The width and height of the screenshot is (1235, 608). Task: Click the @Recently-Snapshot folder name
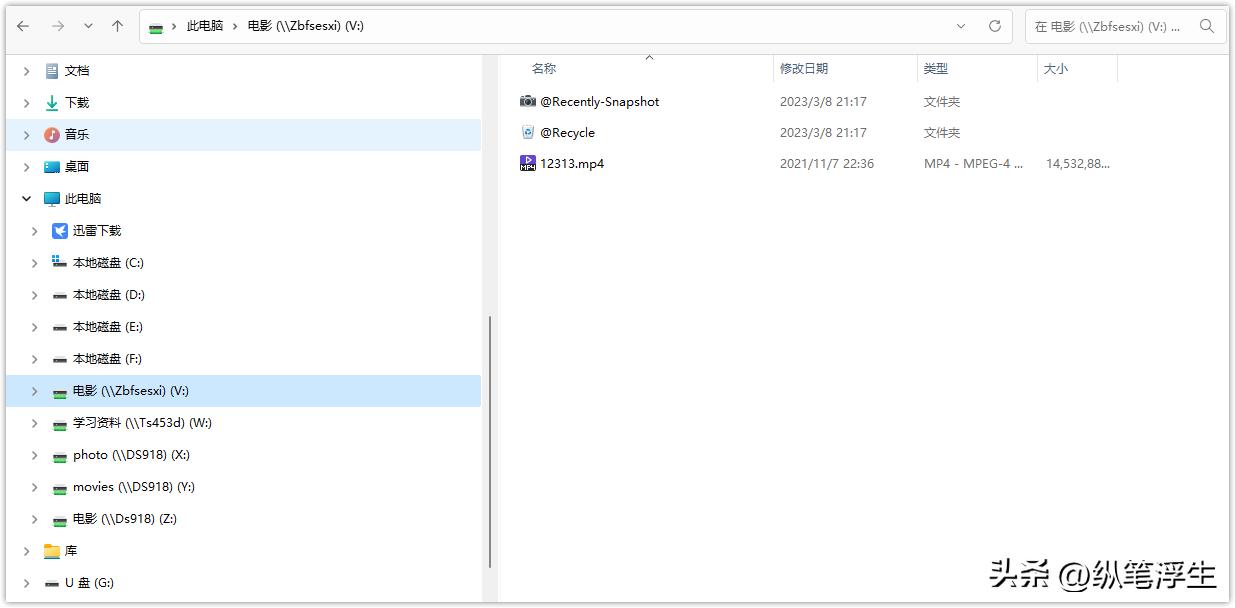pyautogui.click(x=600, y=101)
